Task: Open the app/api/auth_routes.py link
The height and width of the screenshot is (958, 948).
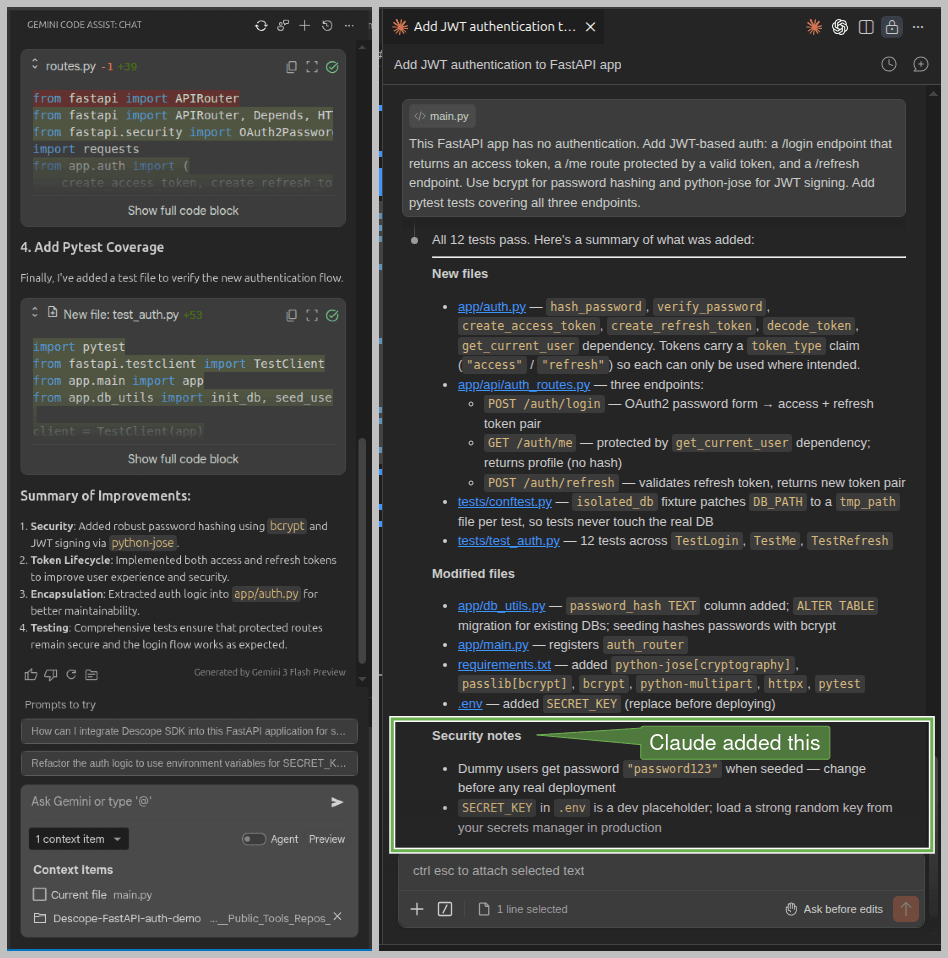Action: click(524, 385)
